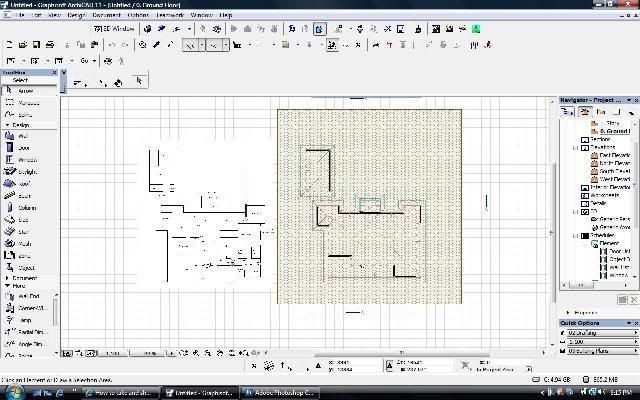
Task: Open the Teamwork menu
Action: click(x=170, y=15)
